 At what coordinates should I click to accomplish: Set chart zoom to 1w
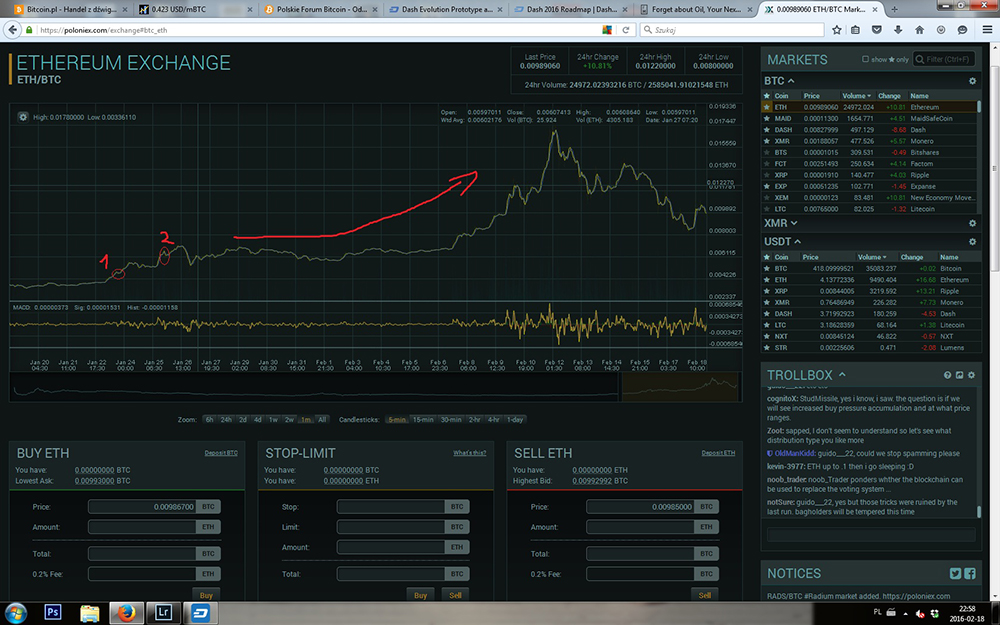273,420
